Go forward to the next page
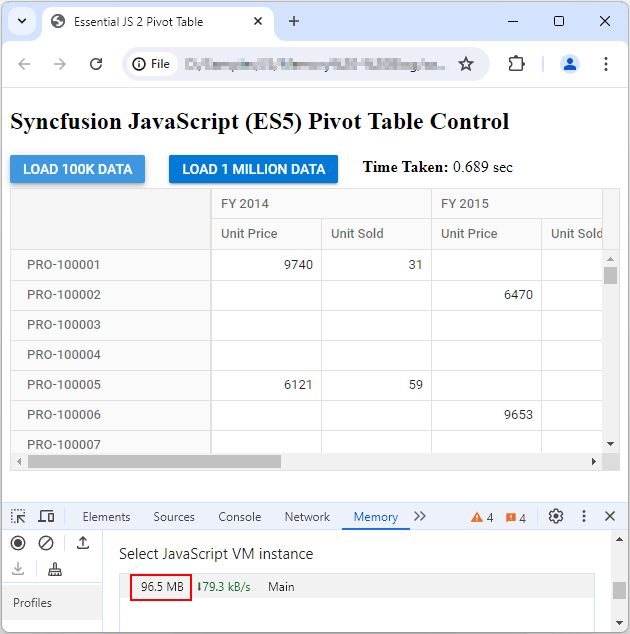 [60, 64]
